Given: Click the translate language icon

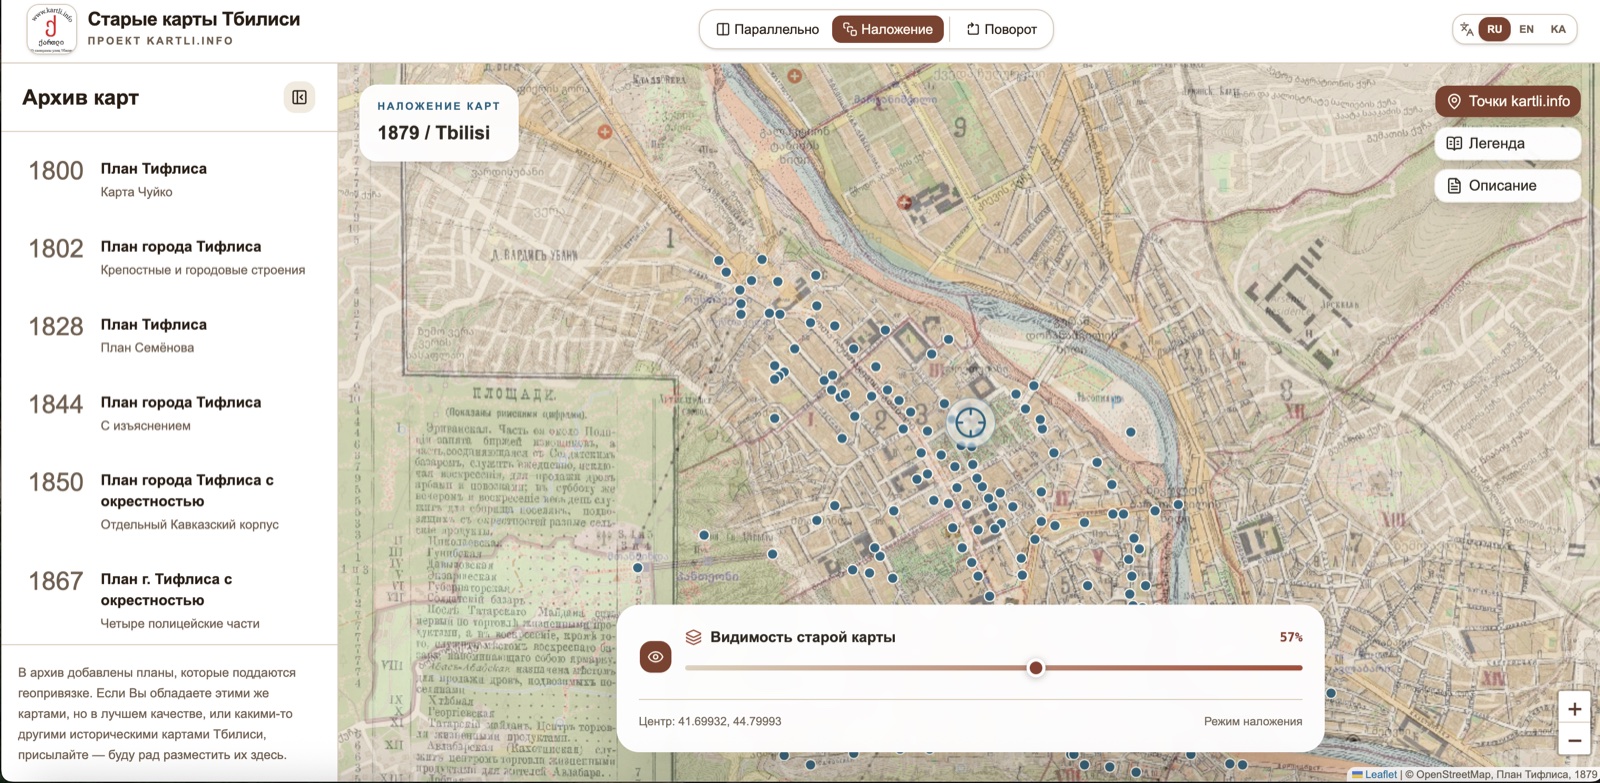Looking at the screenshot, I should pyautogui.click(x=1466, y=29).
